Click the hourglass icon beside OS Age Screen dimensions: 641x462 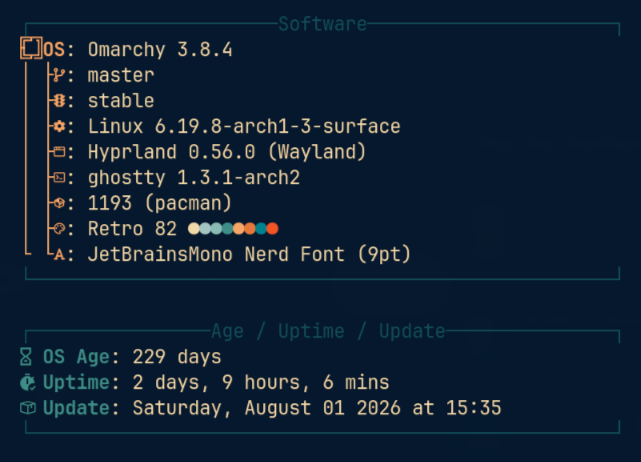click(x=26, y=357)
